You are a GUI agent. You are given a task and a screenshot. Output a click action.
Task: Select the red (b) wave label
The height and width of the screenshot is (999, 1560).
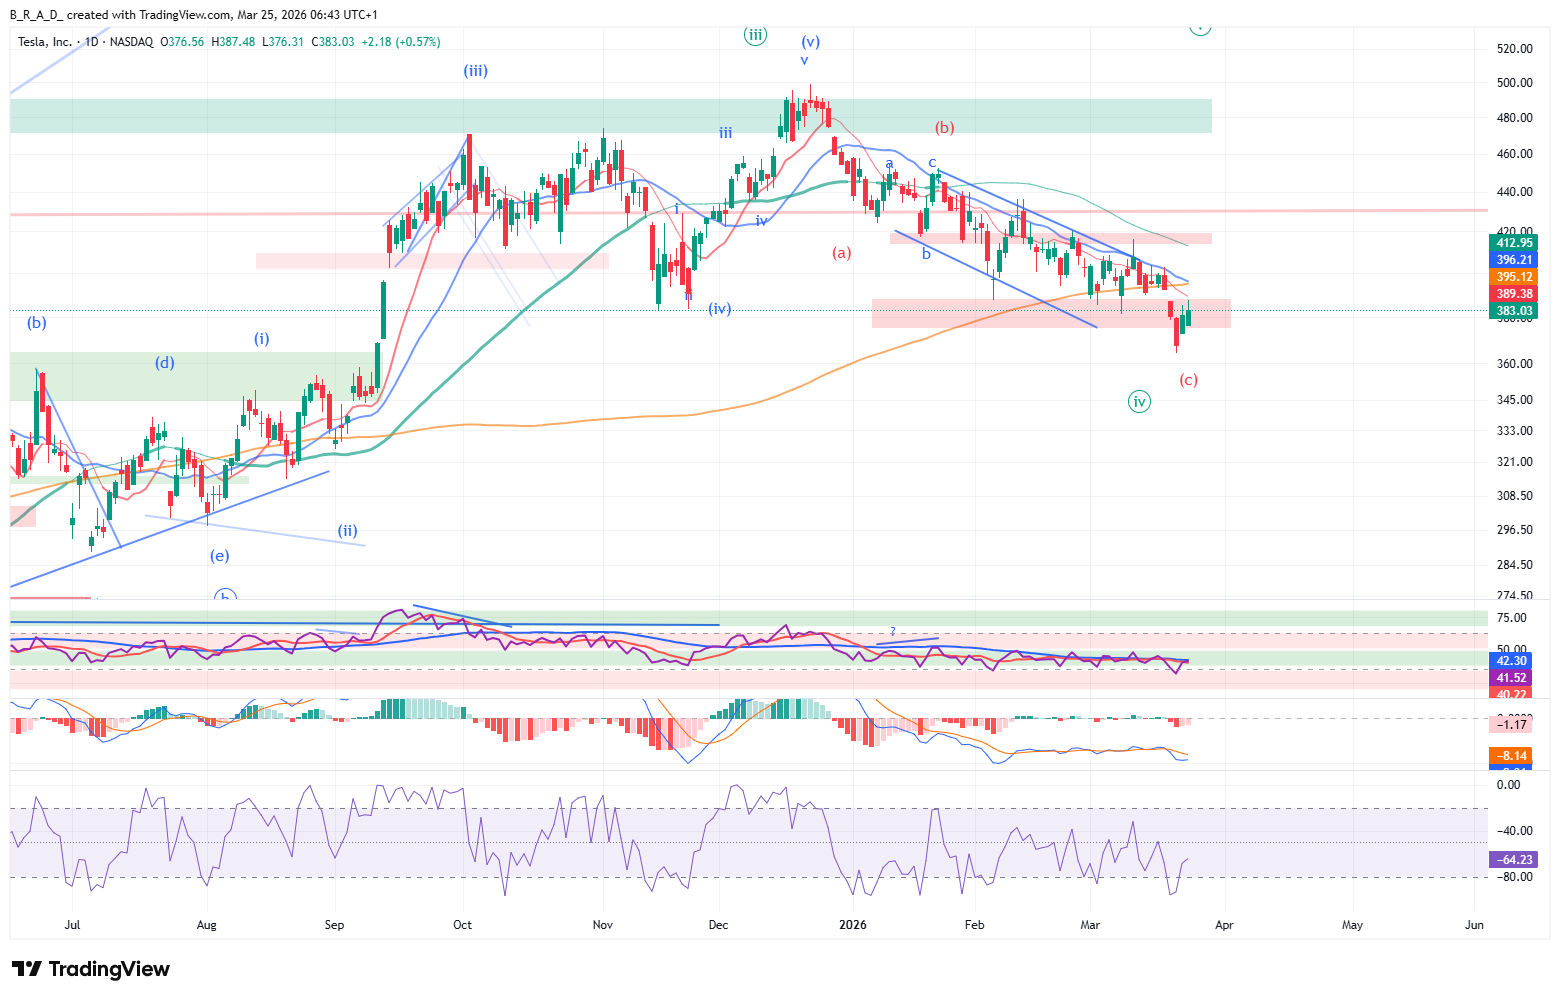(x=945, y=128)
